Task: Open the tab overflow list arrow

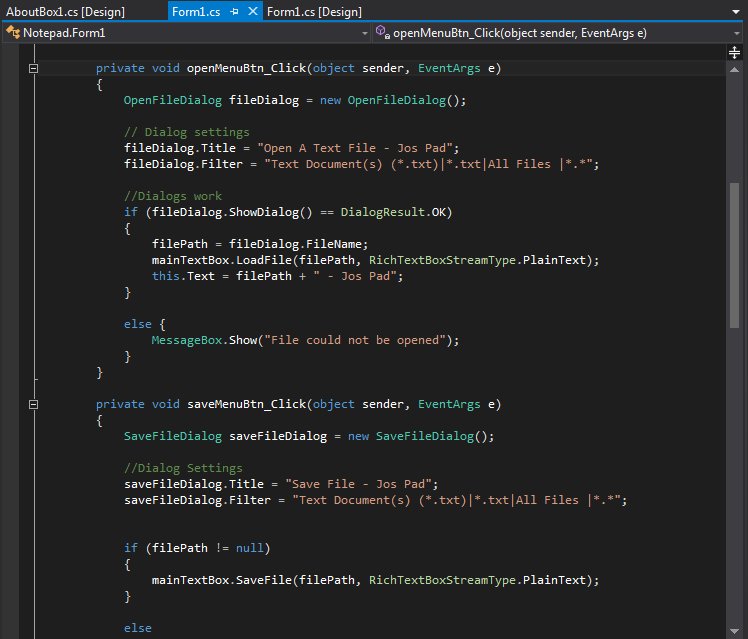Action: 736,11
